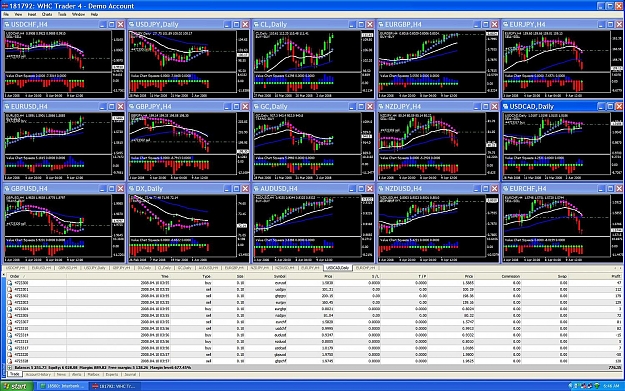Click inside the CL,Daily price chart
Image resolution: width=625 pixels, height=391 pixels.
tap(307, 51)
